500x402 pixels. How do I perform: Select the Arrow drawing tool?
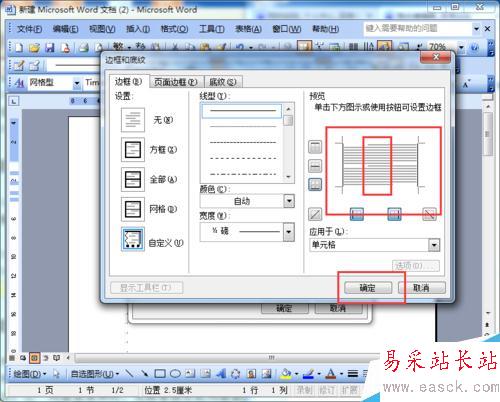coord(144,374)
